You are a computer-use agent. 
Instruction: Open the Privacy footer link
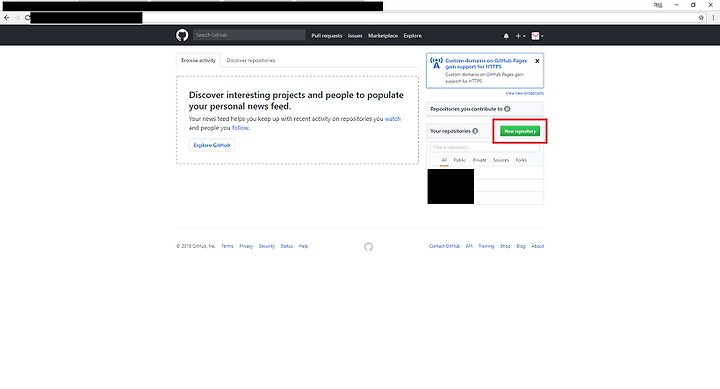246,246
